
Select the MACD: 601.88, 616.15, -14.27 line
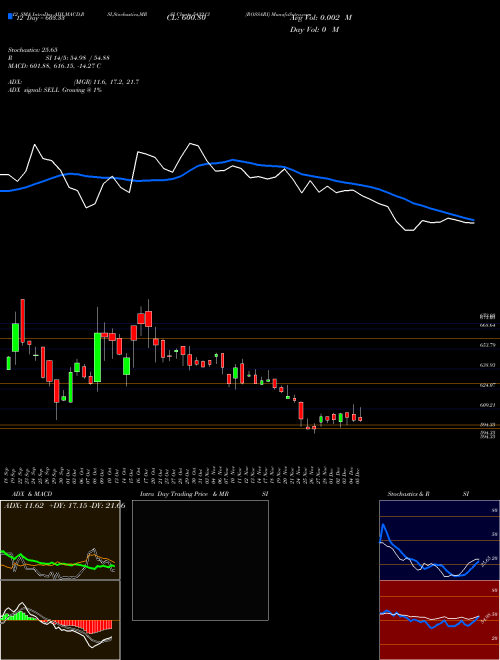coord(55,66)
